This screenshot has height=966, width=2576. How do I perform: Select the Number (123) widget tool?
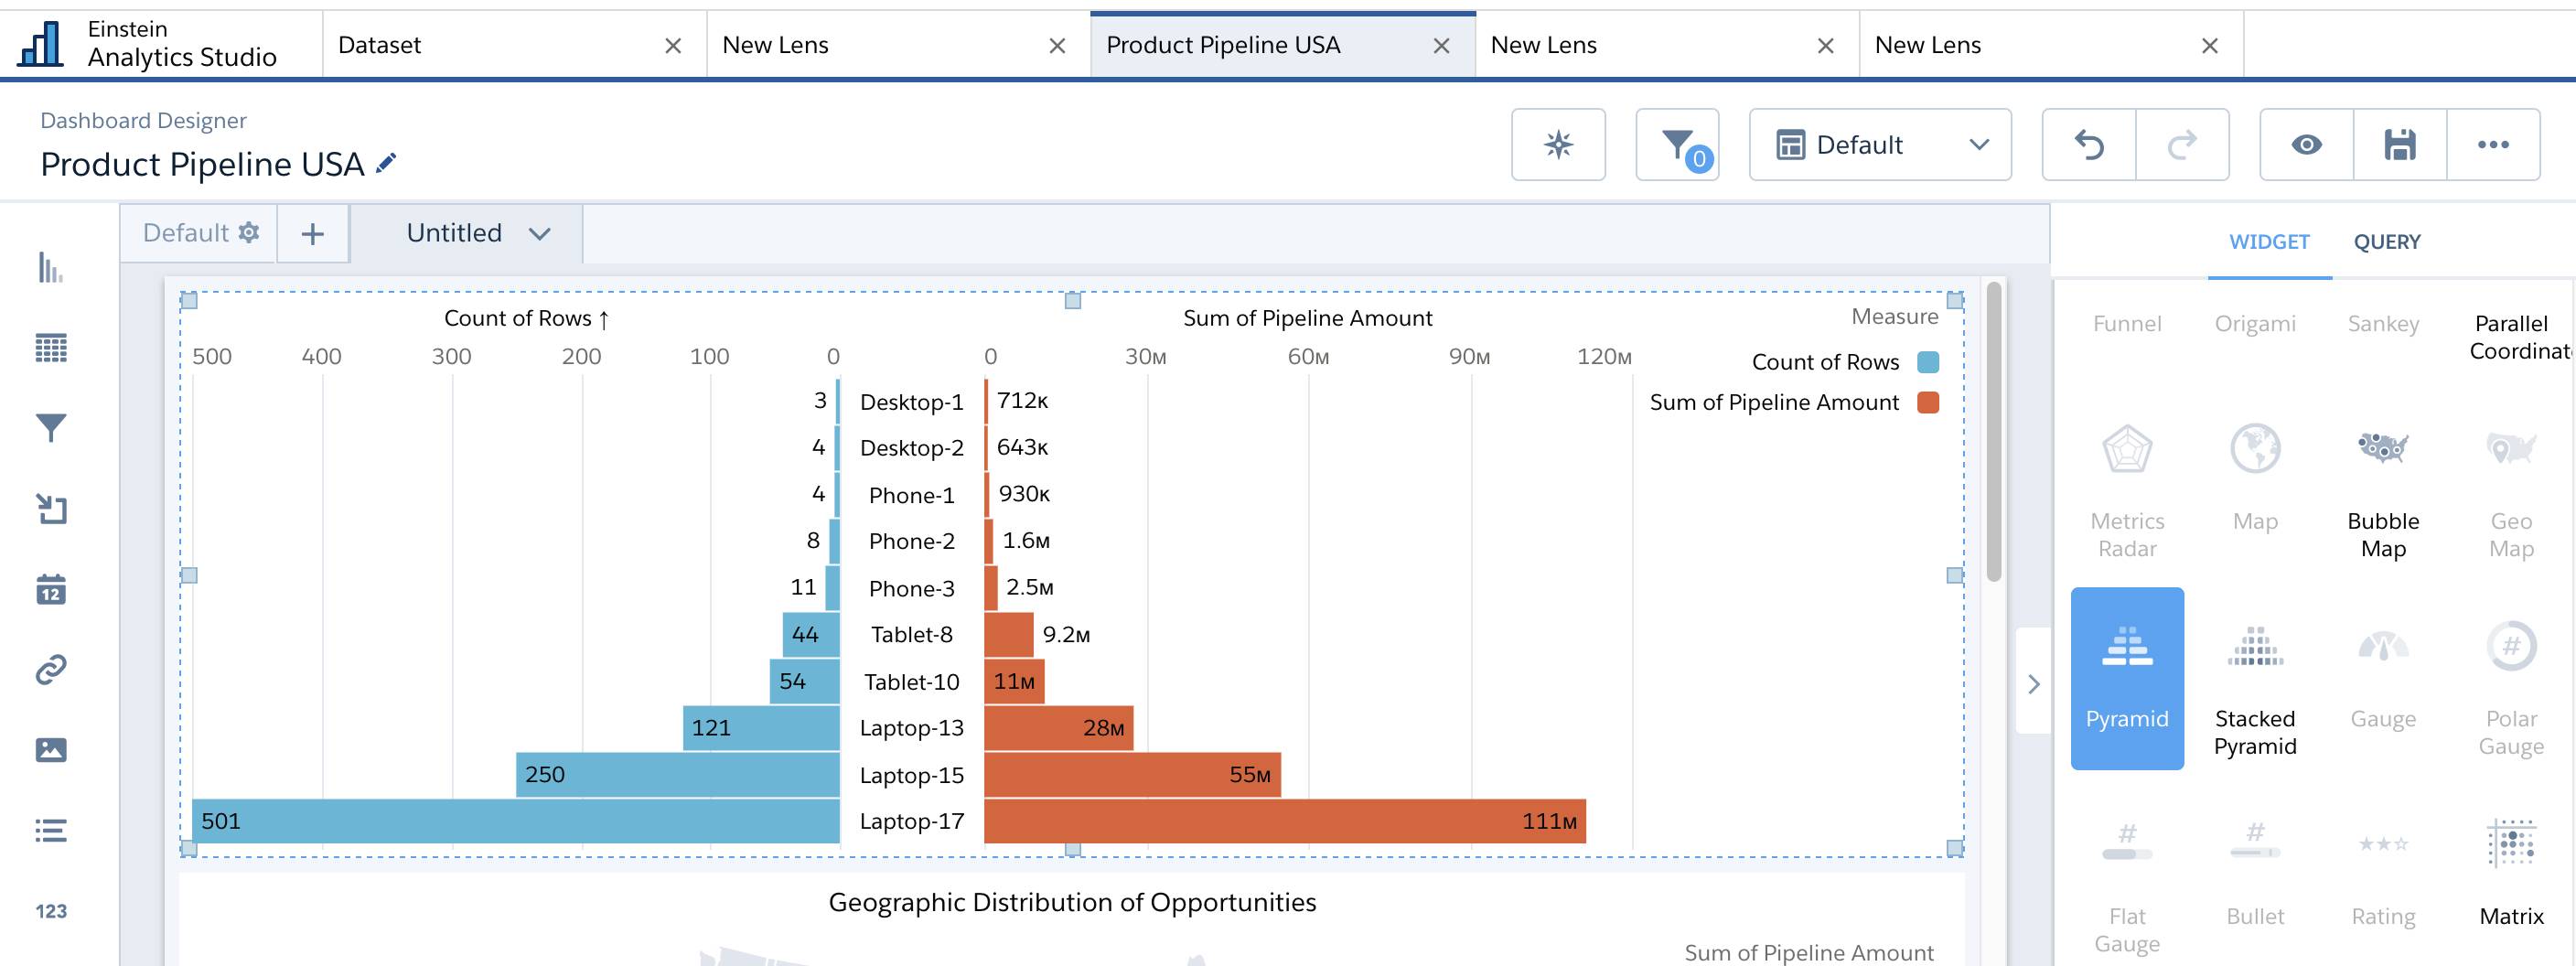coord(52,910)
